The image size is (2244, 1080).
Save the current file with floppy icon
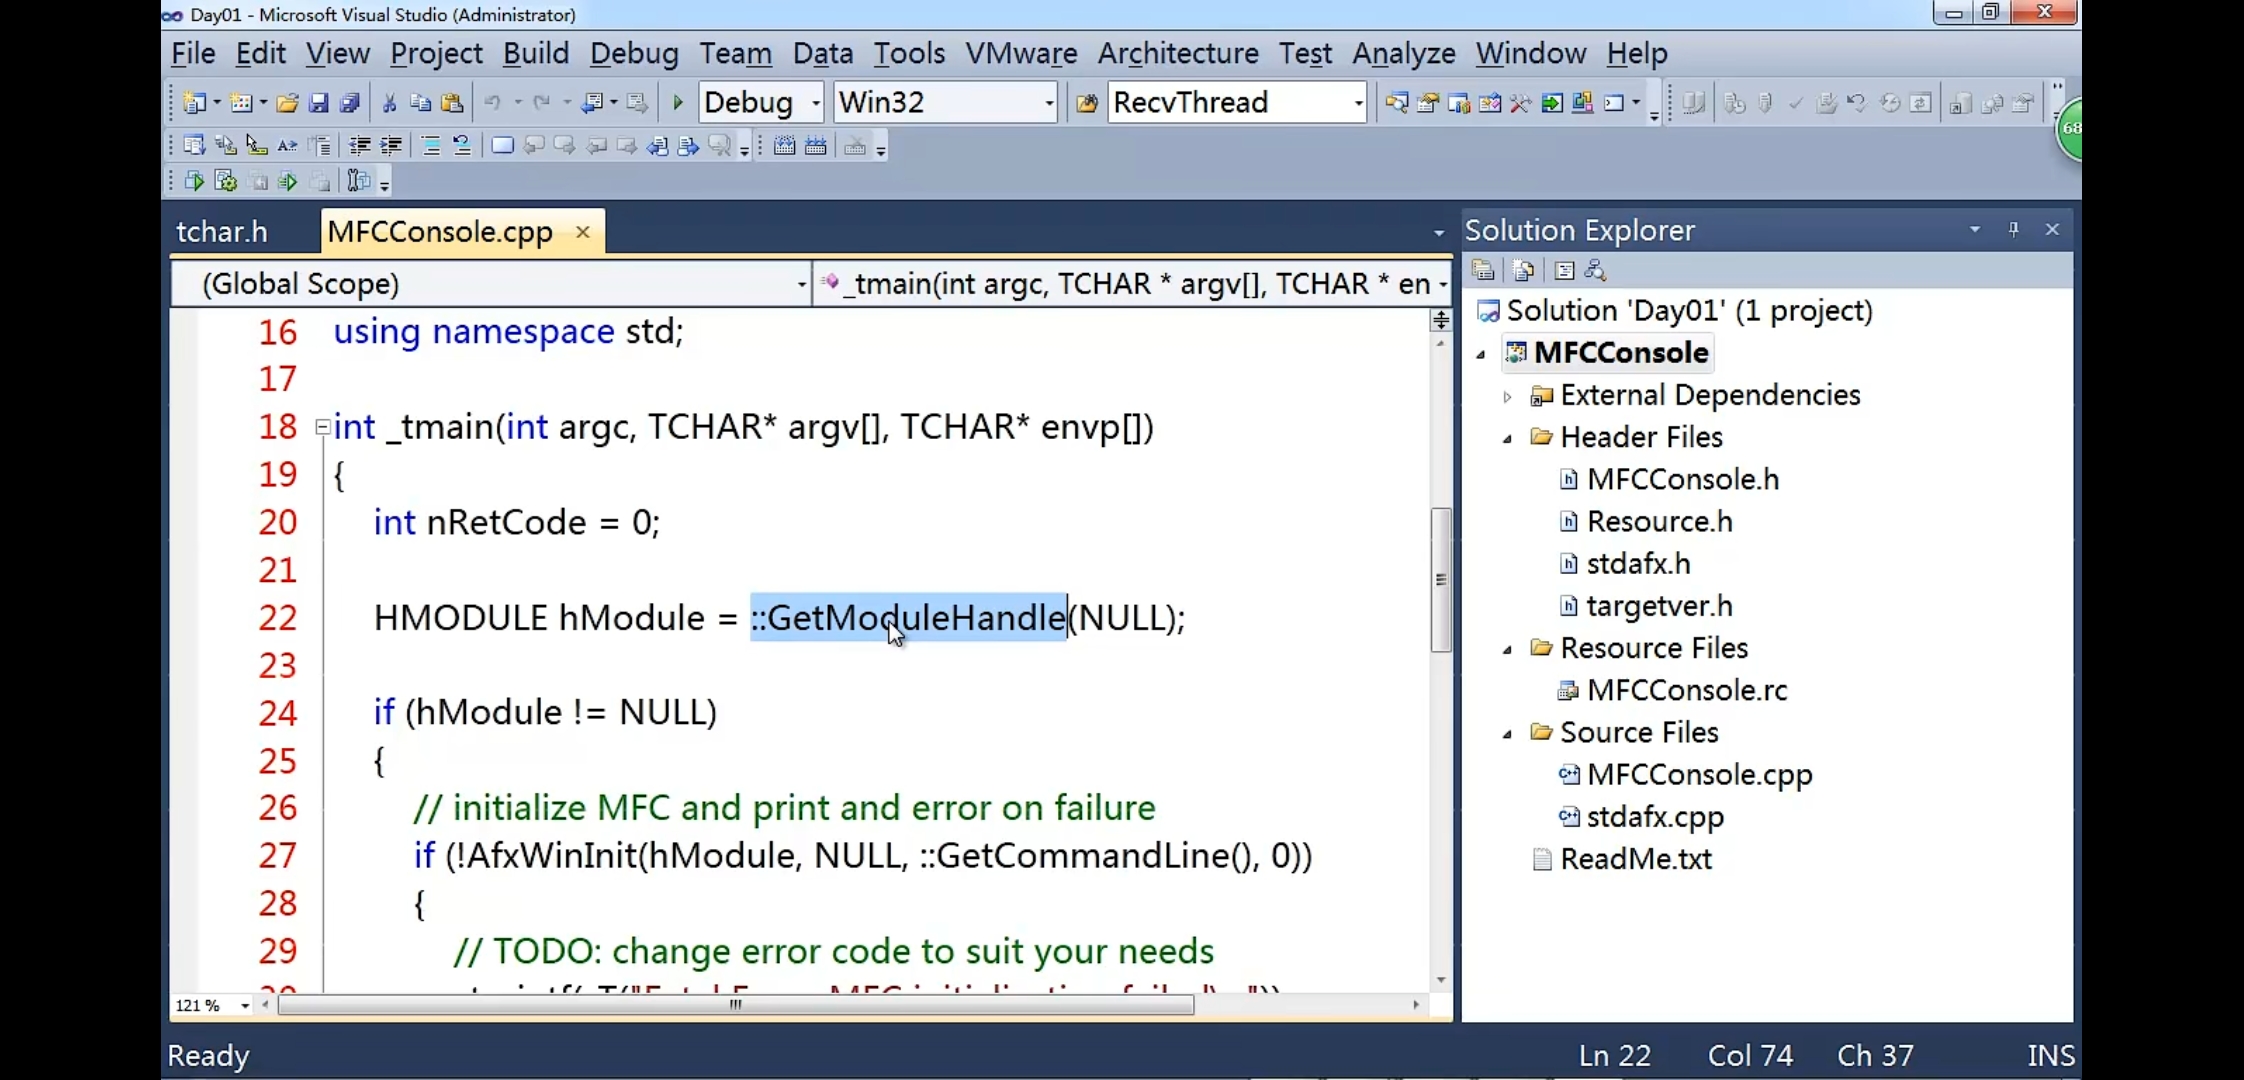[x=318, y=103]
